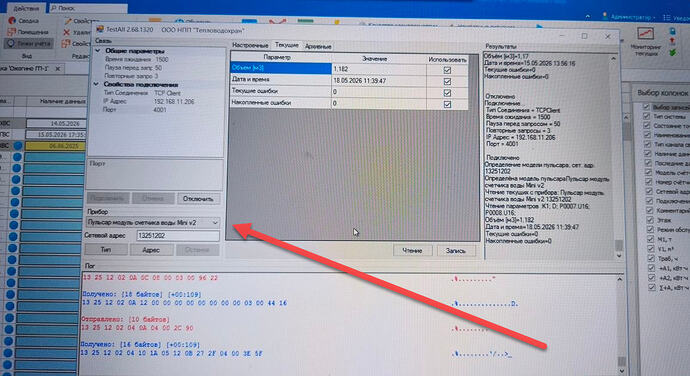
Task: Click log panel scrollbar down arrow
Action: point(621,371)
